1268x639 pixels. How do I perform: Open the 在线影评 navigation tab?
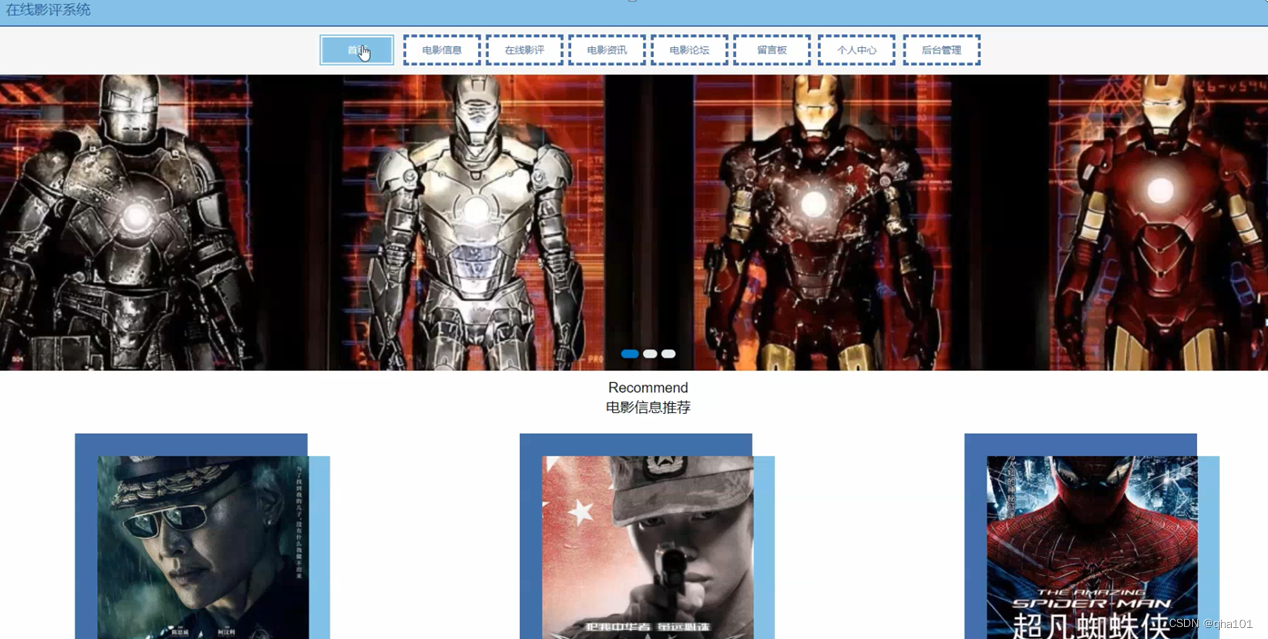click(x=524, y=50)
